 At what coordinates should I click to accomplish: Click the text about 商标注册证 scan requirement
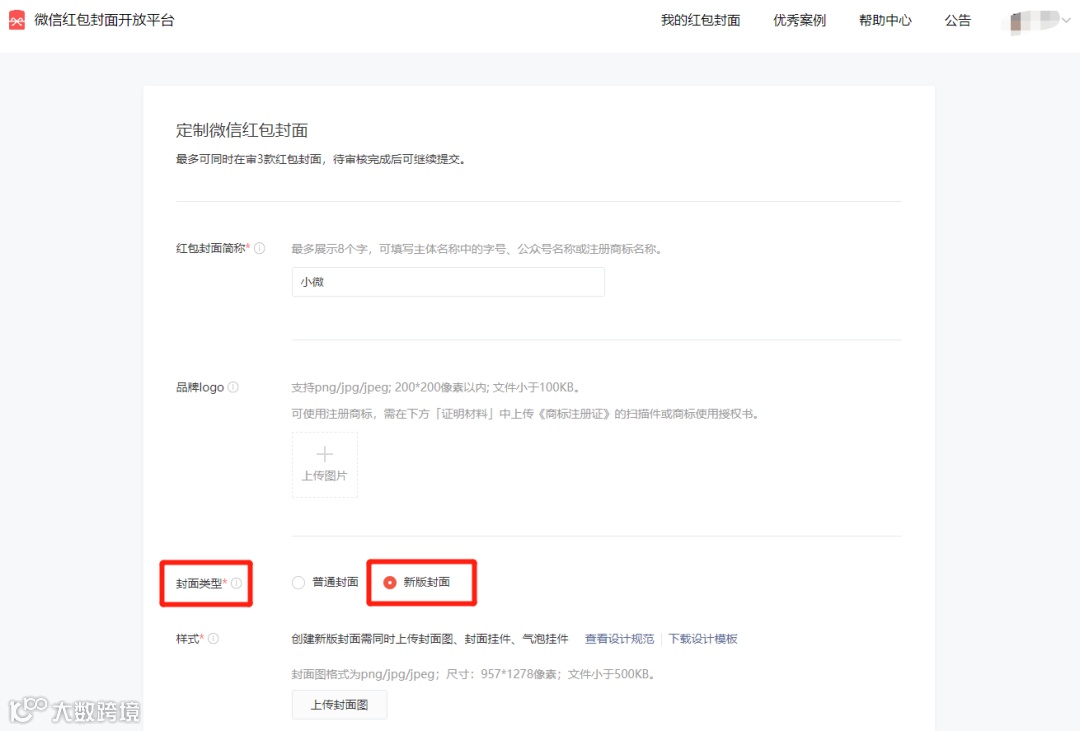coord(525,414)
